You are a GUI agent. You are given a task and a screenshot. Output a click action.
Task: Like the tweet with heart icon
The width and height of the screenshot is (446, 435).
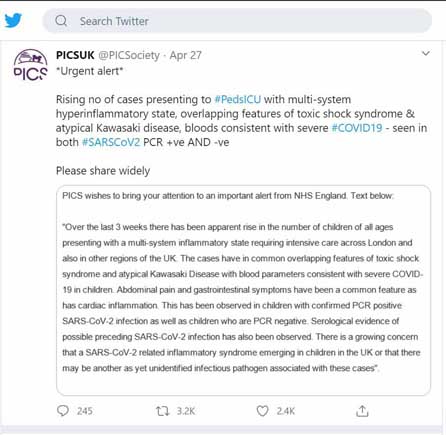pos(262,411)
